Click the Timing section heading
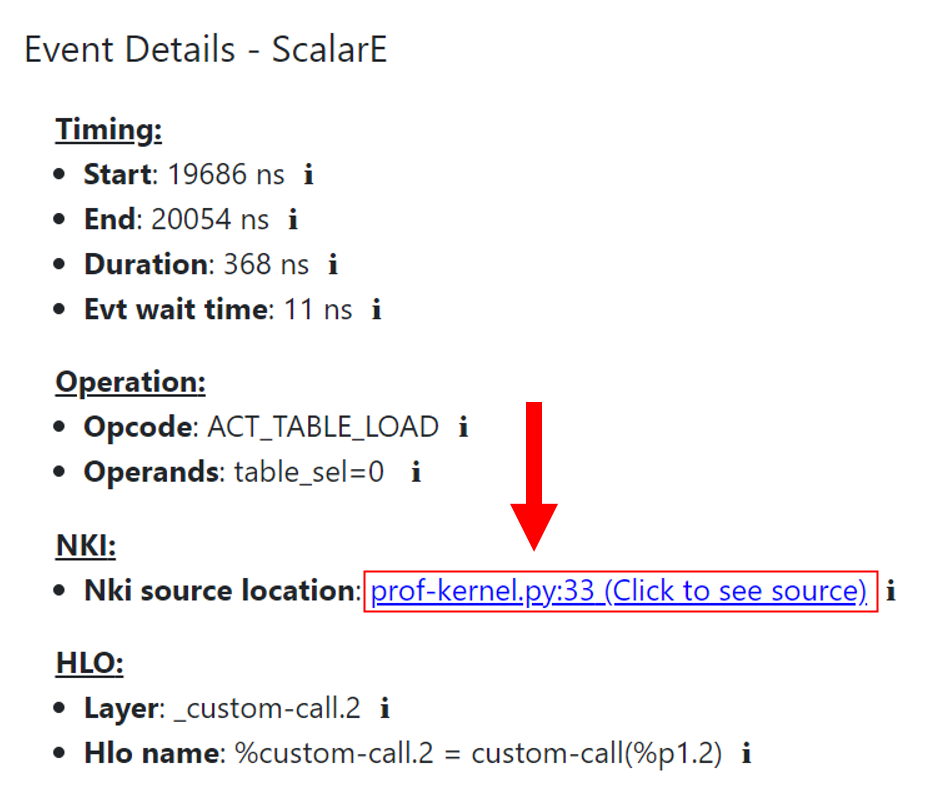The width and height of the screenshot is (952, 805). point(108,130)
